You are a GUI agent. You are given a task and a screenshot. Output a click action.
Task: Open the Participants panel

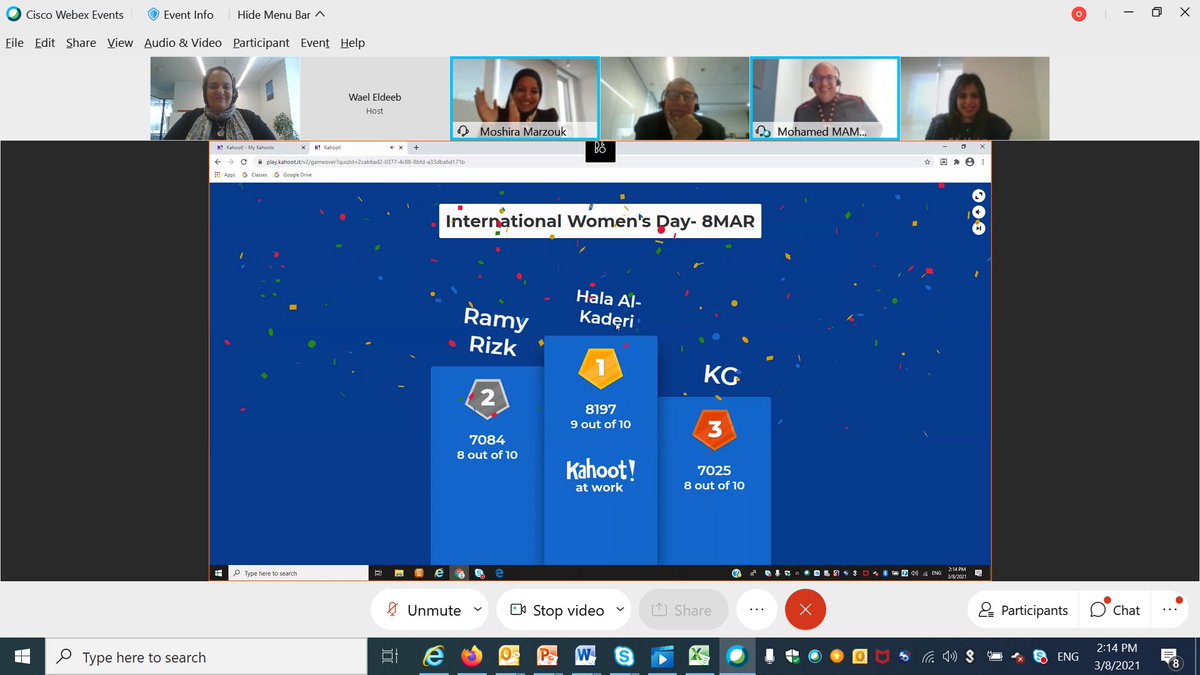click(1023, 610)
